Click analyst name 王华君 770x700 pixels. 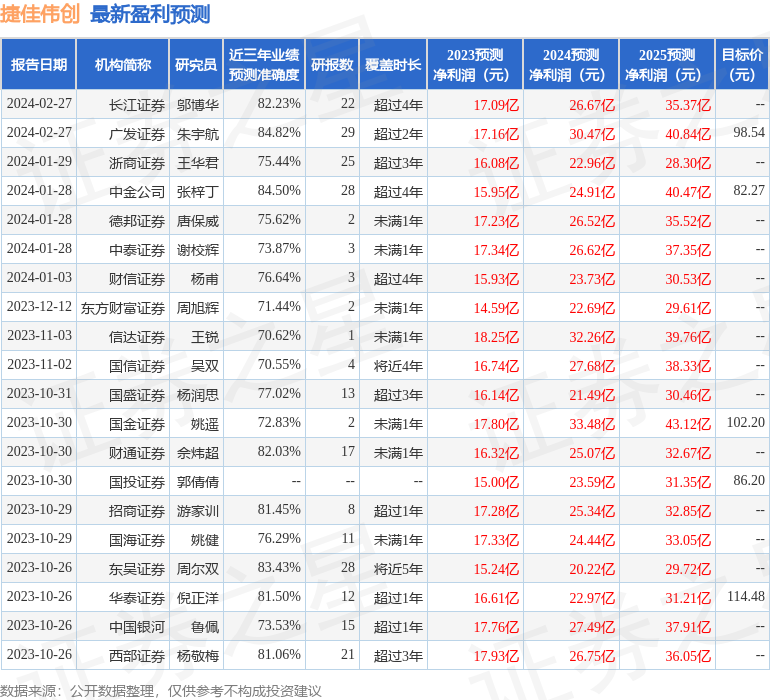pyautogui.click(x=197, y=163)
